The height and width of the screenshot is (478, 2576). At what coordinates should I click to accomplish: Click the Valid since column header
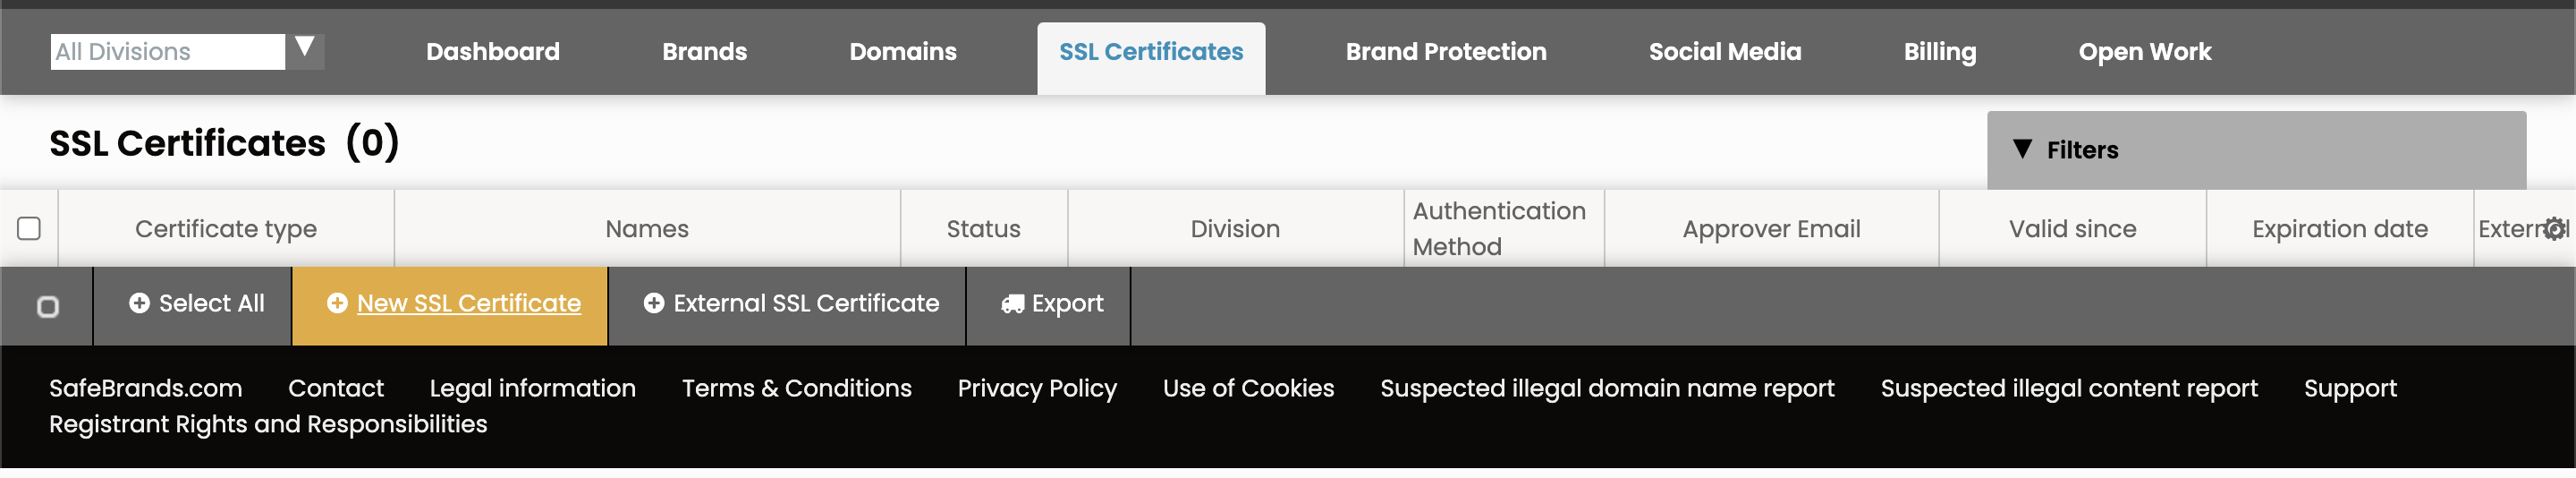point(2072,229)
